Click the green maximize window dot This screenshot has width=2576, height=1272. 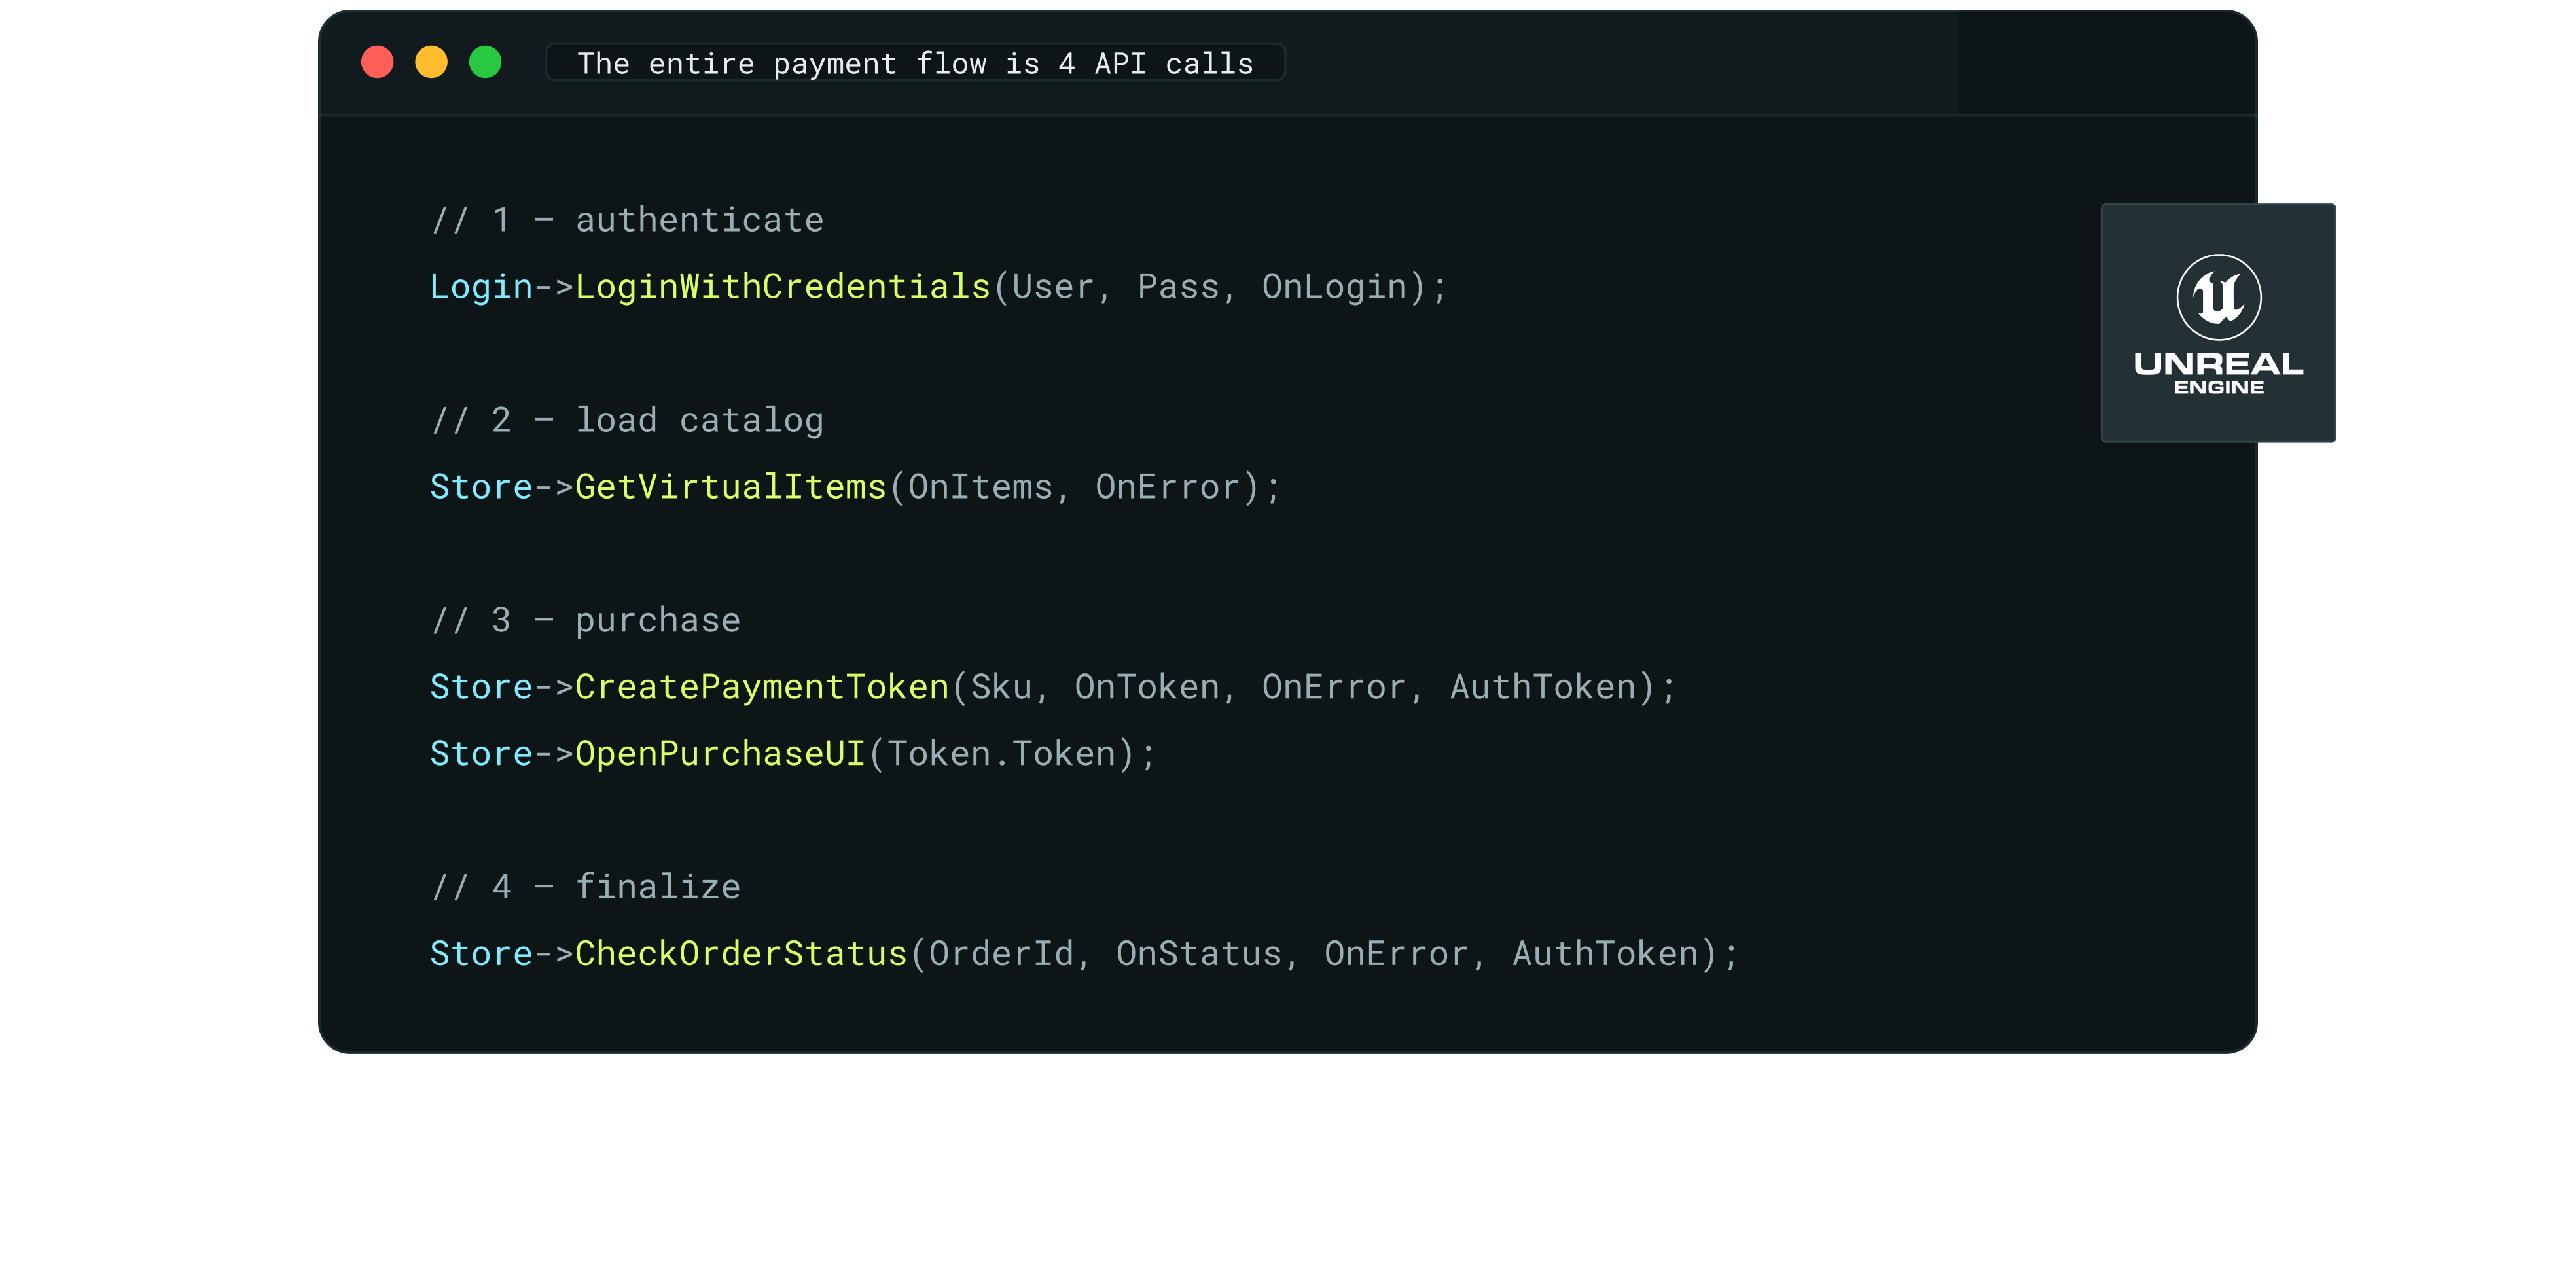pyautogui.click(x=485, y=62)
